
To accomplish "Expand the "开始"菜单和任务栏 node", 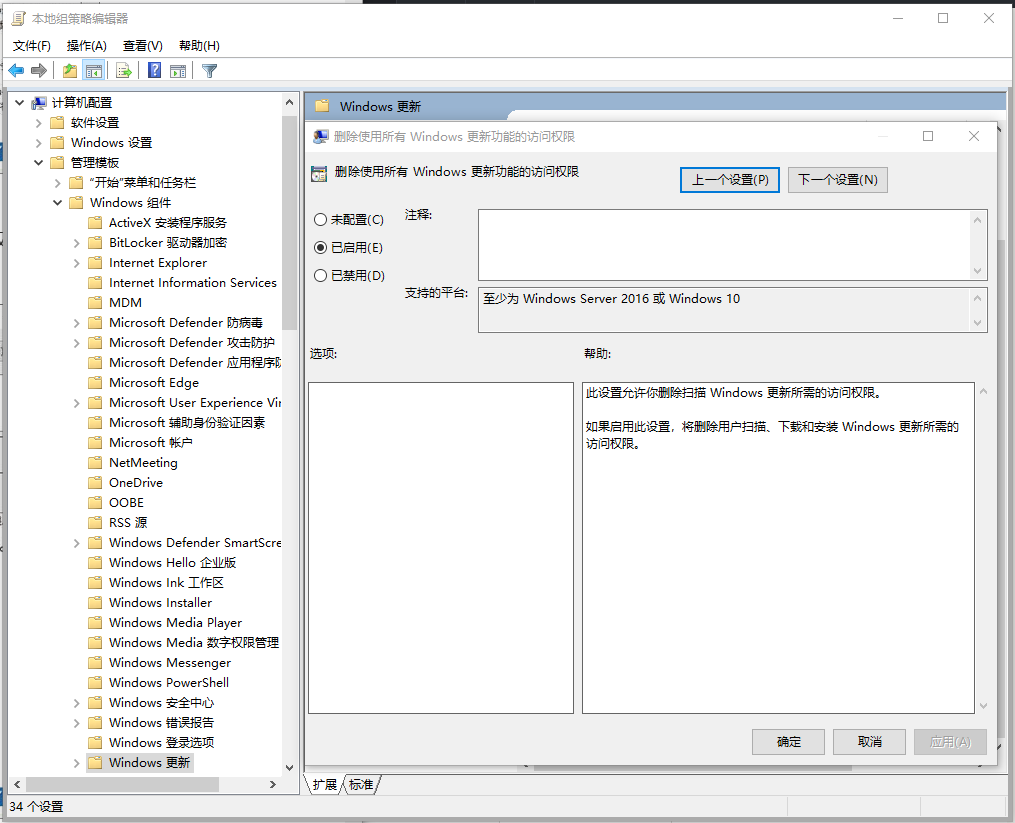I will click(x=57, y=183).
